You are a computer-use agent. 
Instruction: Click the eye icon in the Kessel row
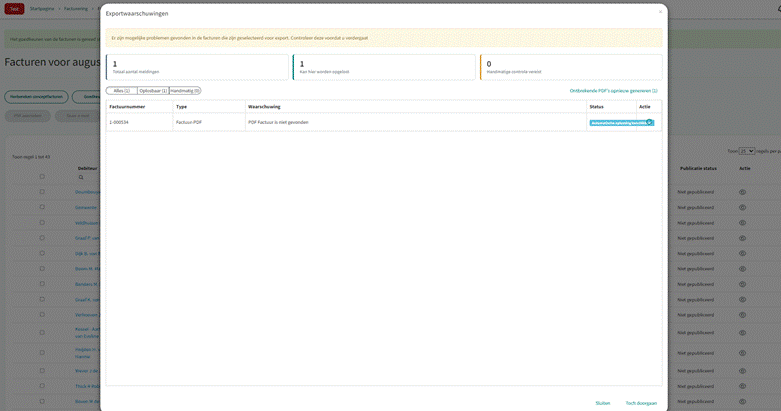click(742, 333)
